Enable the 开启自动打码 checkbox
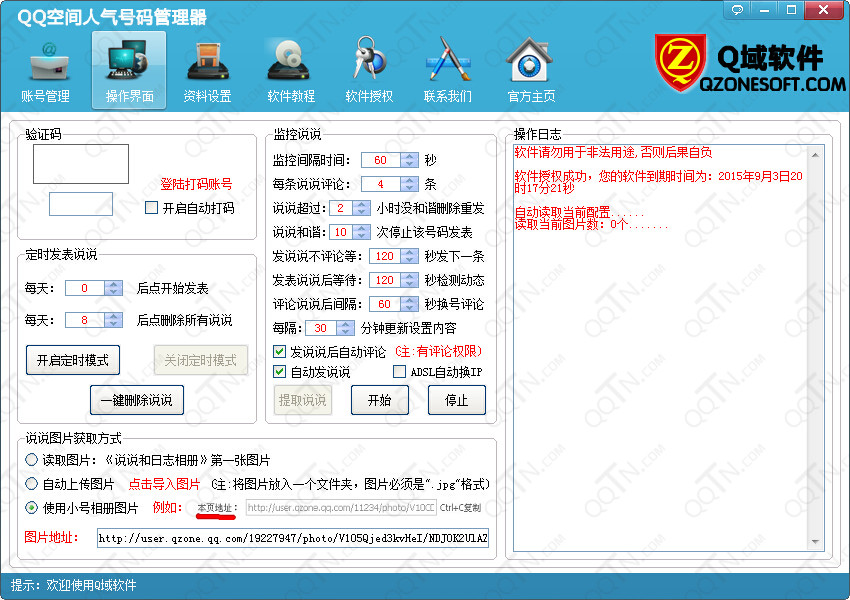 (152, 208)
